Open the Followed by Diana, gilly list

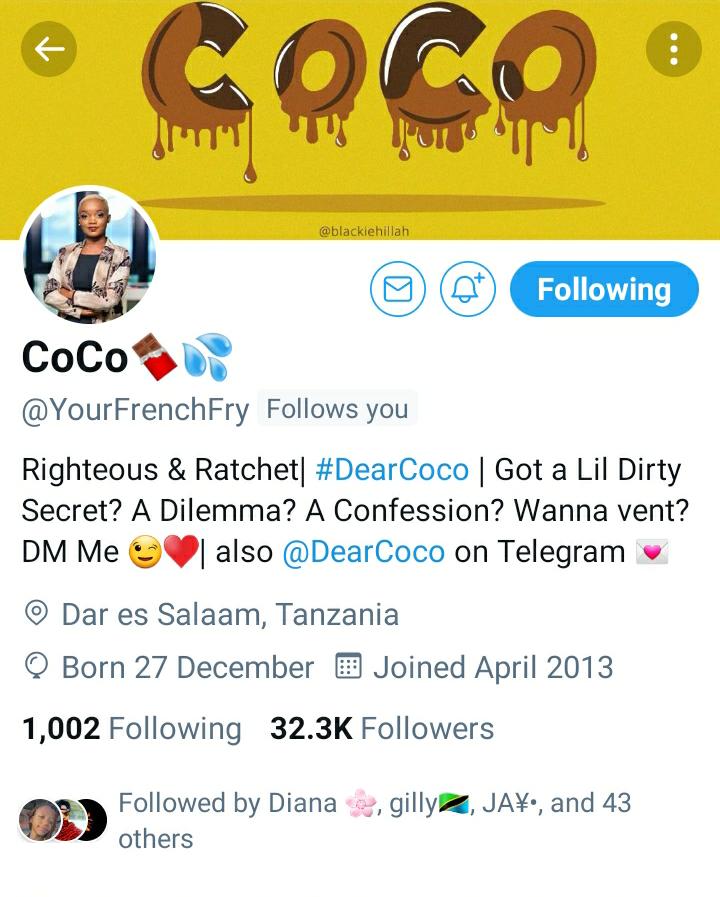click(x=375, y=820)
